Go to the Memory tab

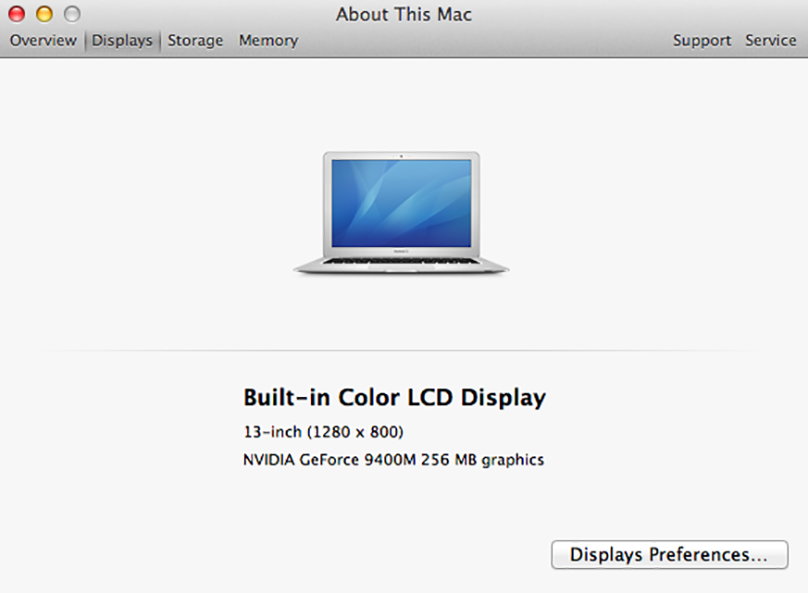click(x=268, y=40)
